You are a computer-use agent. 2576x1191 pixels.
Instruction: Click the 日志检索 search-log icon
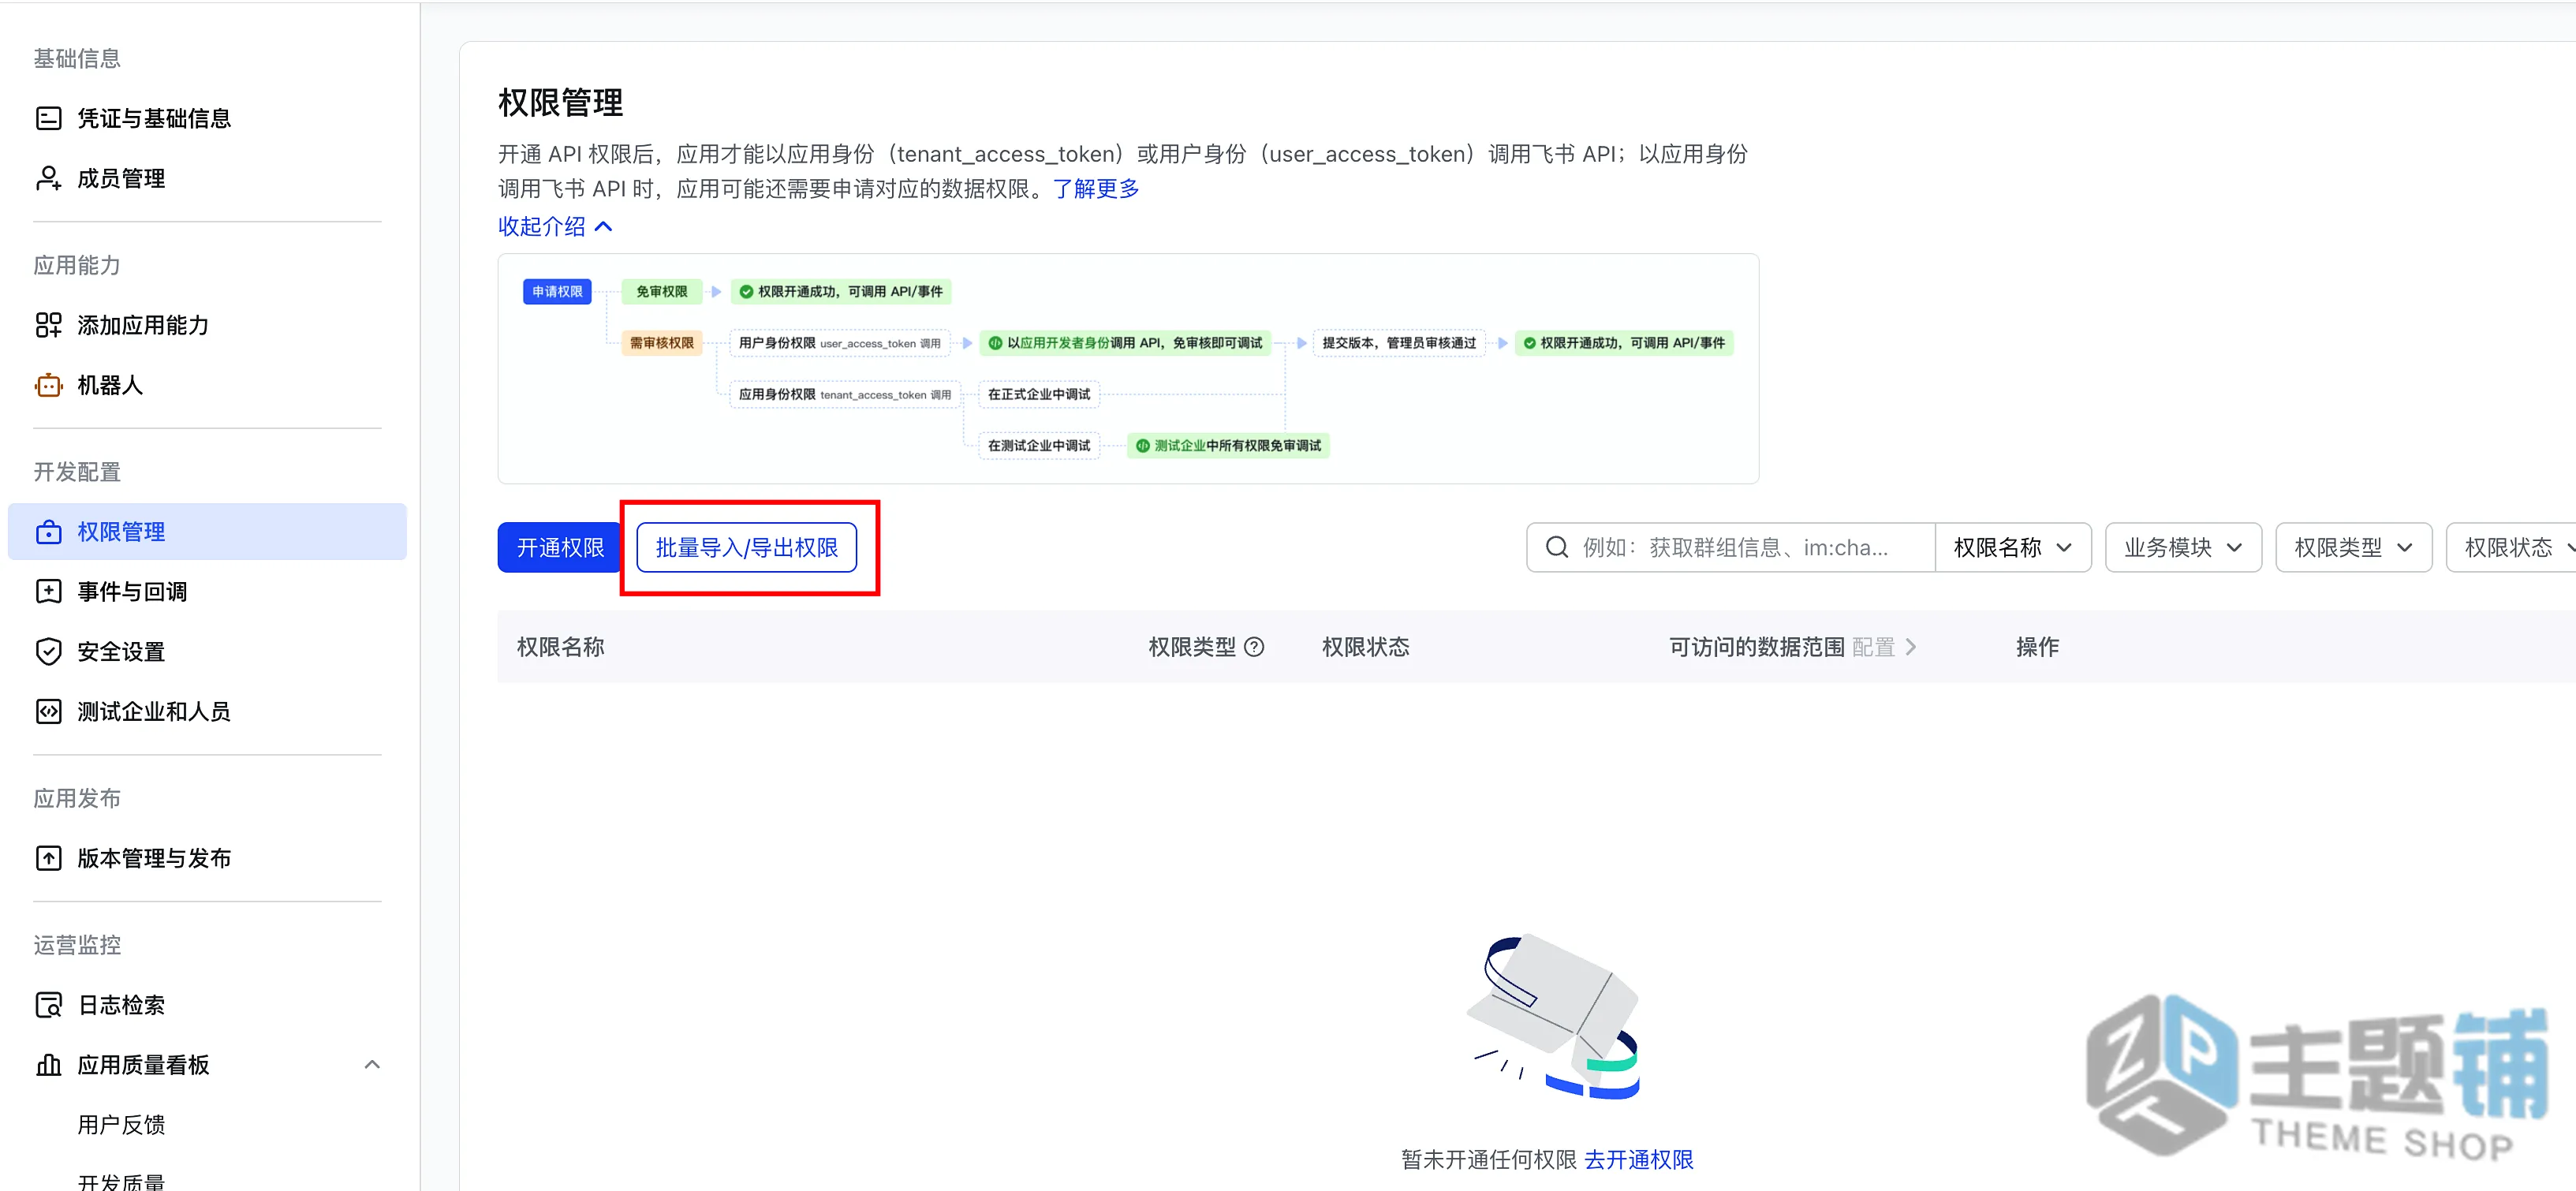[x=48, y=1005]
